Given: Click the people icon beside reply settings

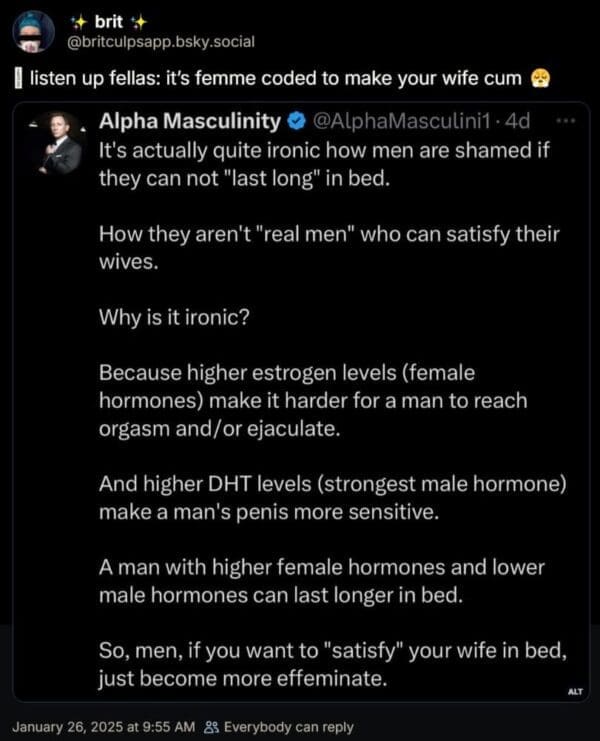Looking at the screenshot, I should pyautogui.click(x=210, y=725).
